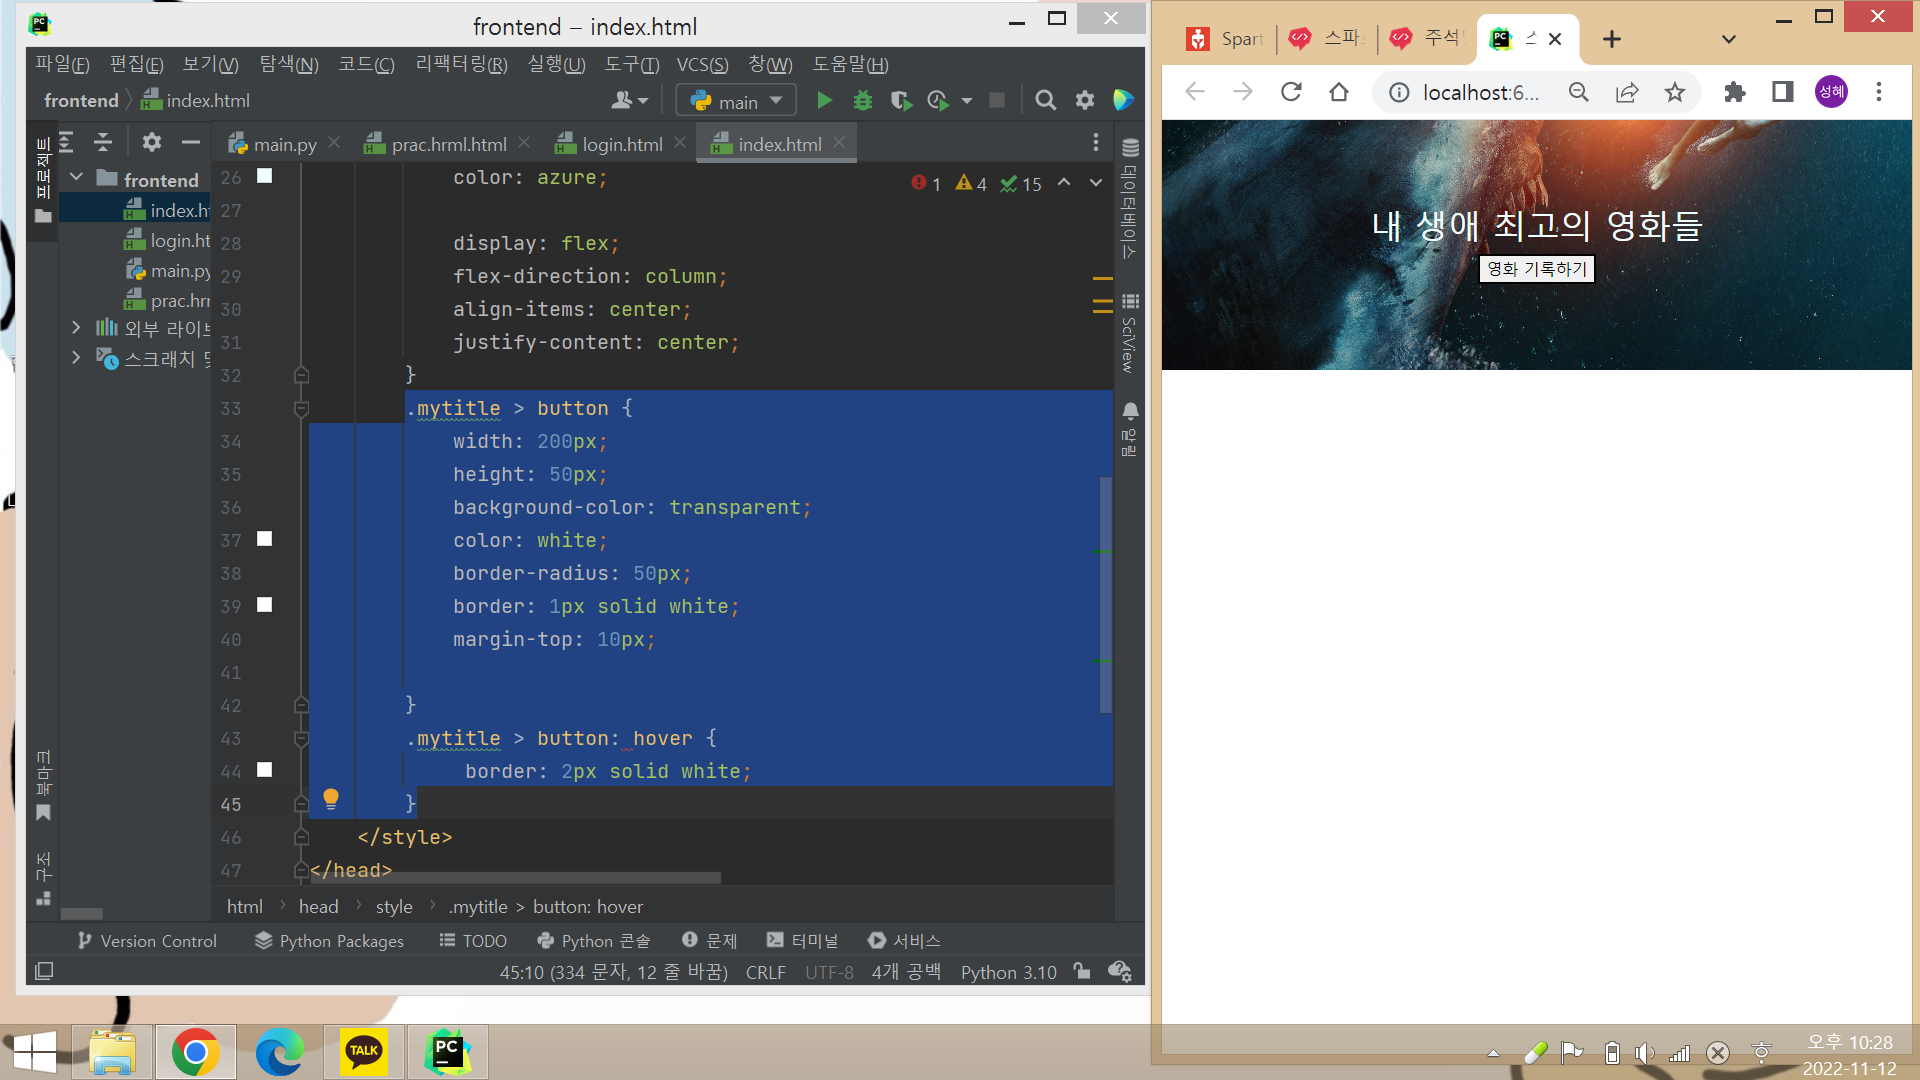Open Chrome tab search chevron

click(1729, 39)
